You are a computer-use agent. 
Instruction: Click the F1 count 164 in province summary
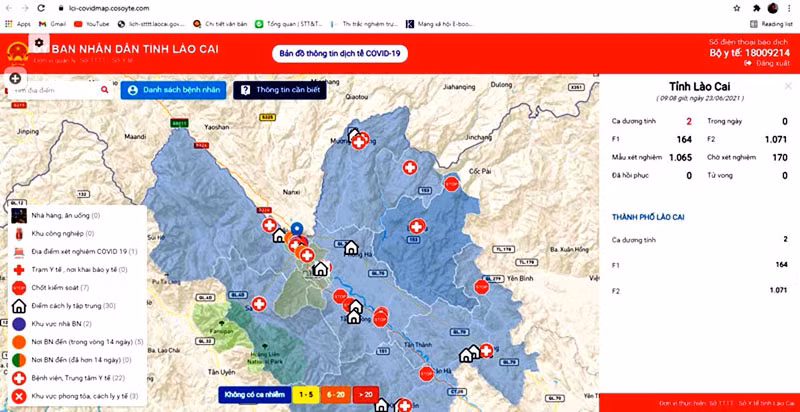[x=684, y=139]
